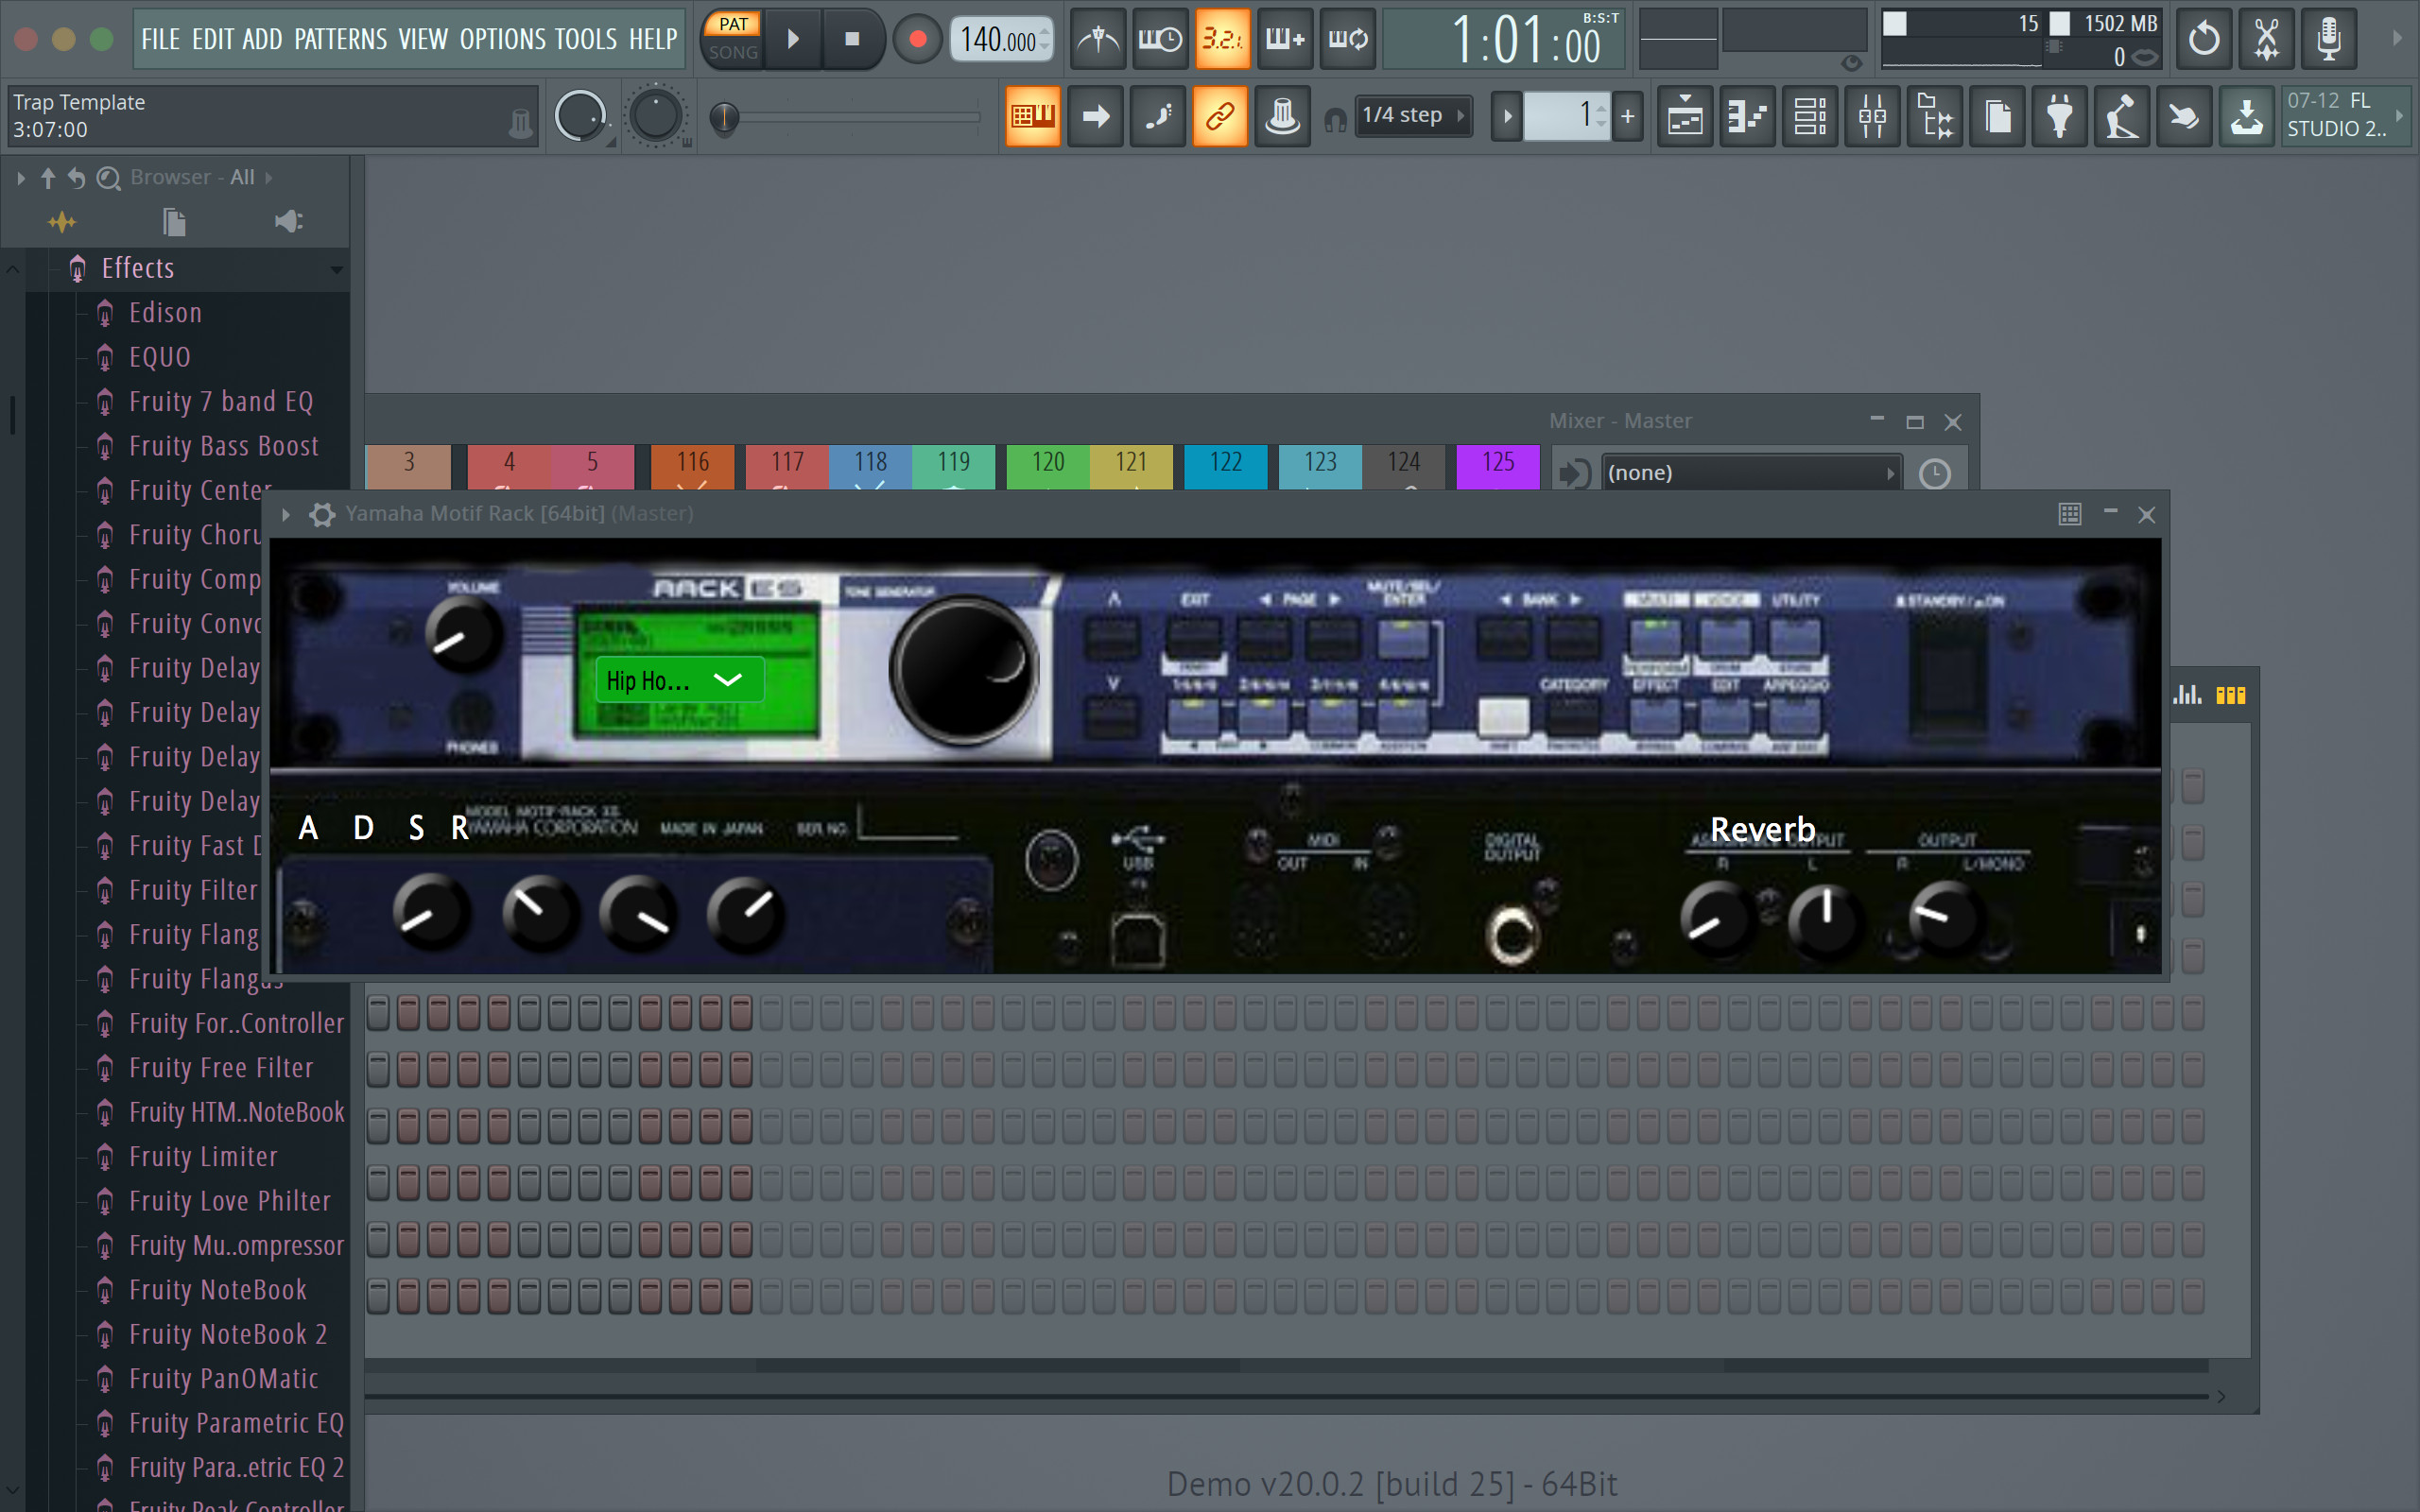Image resolution: width=2420 pixels, height=1512 pixels.
Task: Toggle overdub blend recording icon
Action: click(1285, 39)
